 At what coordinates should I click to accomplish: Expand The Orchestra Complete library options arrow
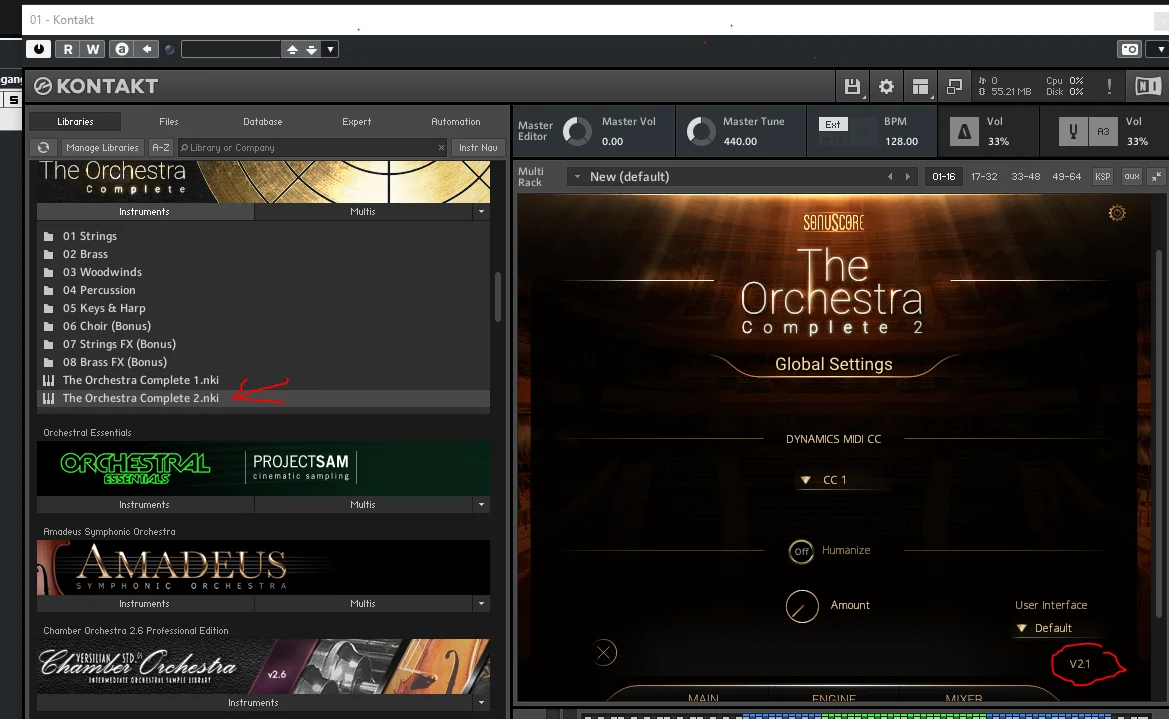coord(481,212)
